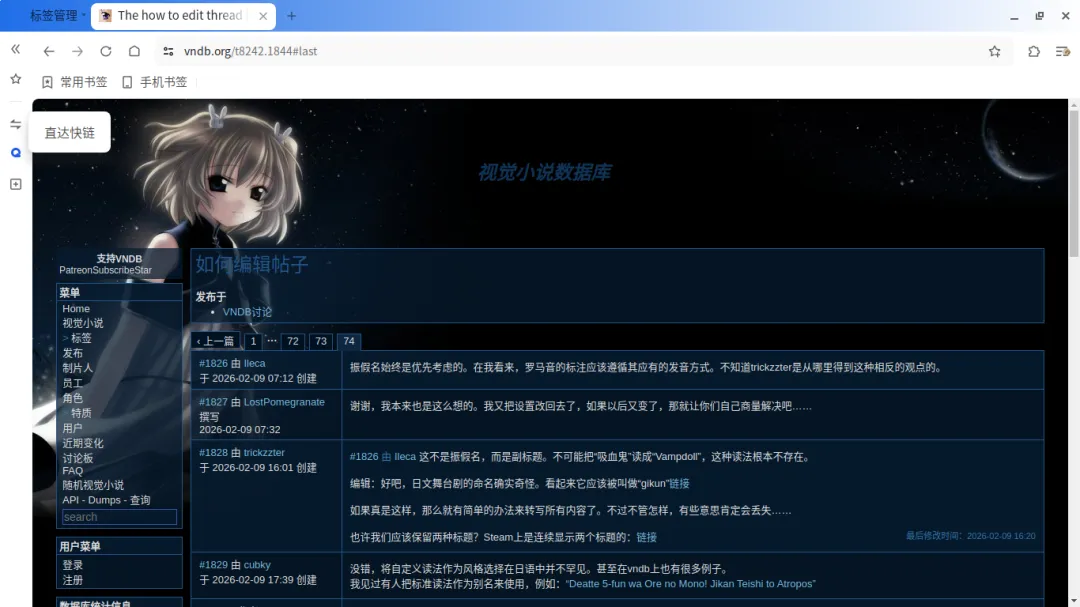Open FAQ menu link
Screen dimensions: 1080x607
[72, 471]
